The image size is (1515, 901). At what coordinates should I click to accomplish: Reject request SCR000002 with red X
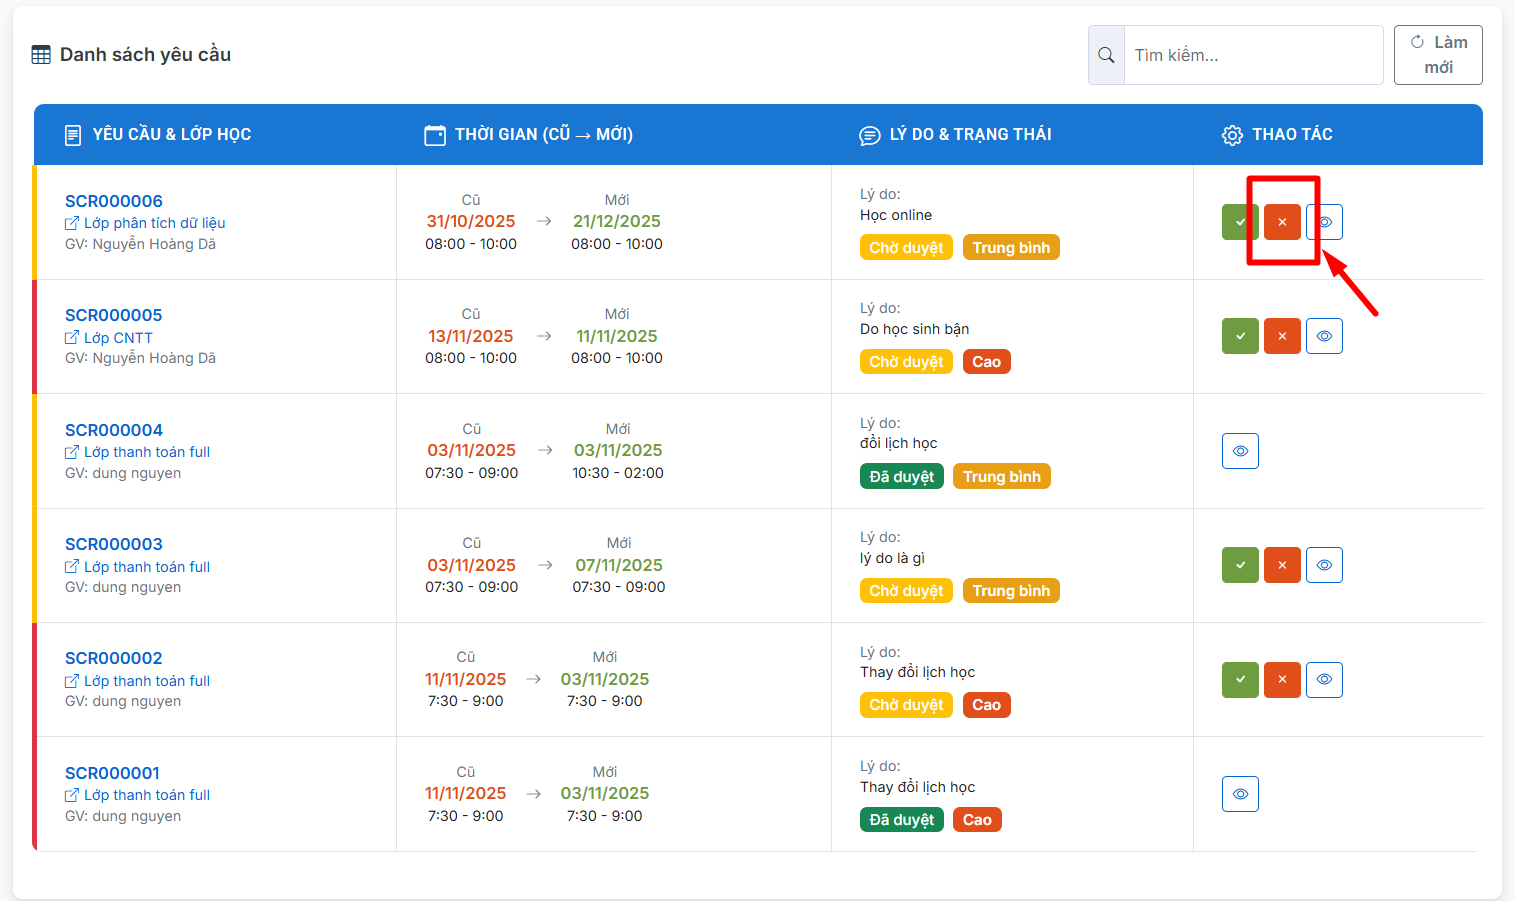(x=1282, y=680)
